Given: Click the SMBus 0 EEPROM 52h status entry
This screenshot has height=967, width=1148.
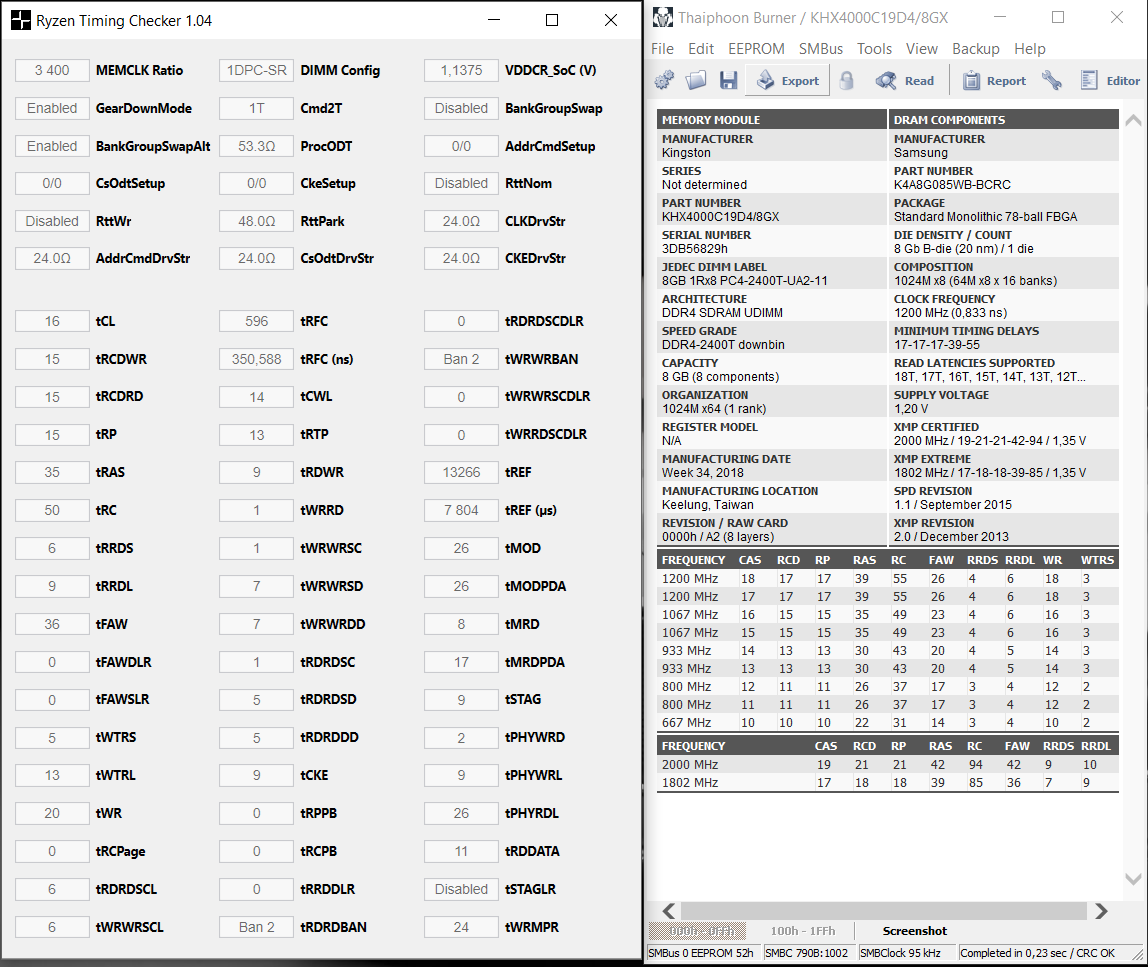Looking at the screenshot, I should tap(703, 953).
